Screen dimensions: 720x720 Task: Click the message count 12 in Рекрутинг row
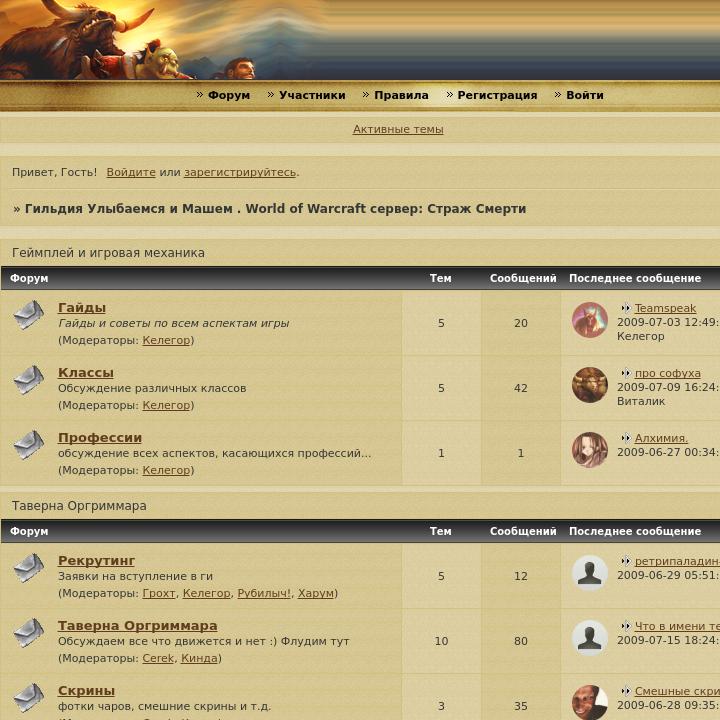(521, 576)
